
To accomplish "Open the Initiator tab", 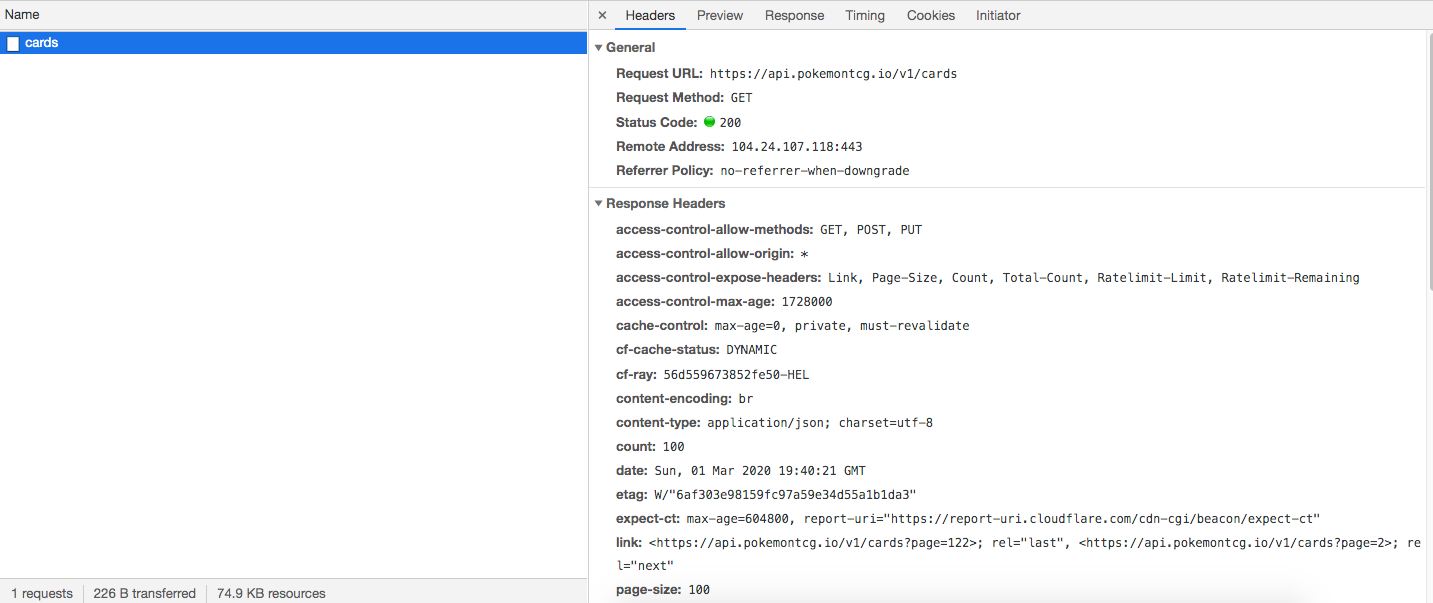I will 998,15.
